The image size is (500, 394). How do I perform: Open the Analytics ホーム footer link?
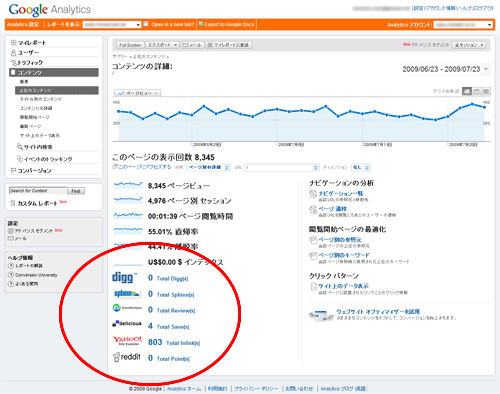pyautogui.click(x=184, y=389)
